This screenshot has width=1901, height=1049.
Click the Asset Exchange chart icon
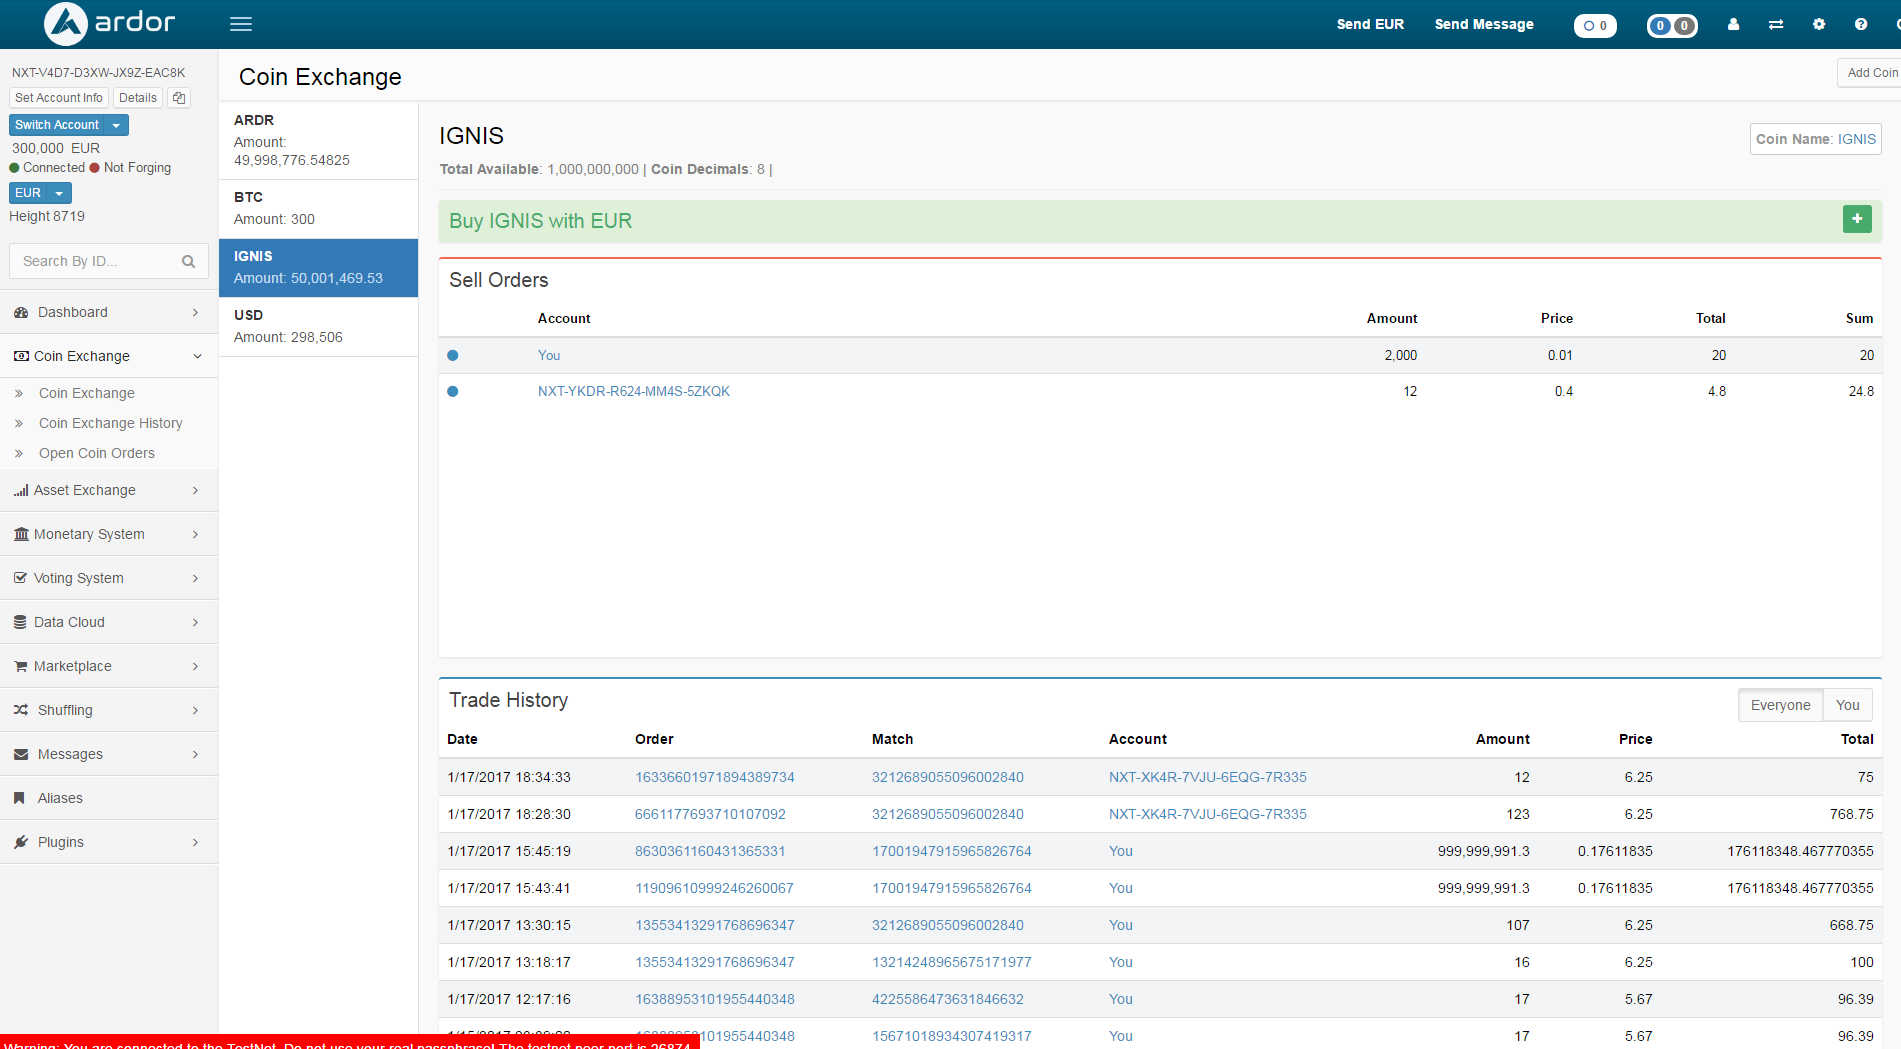click(21, 490)
